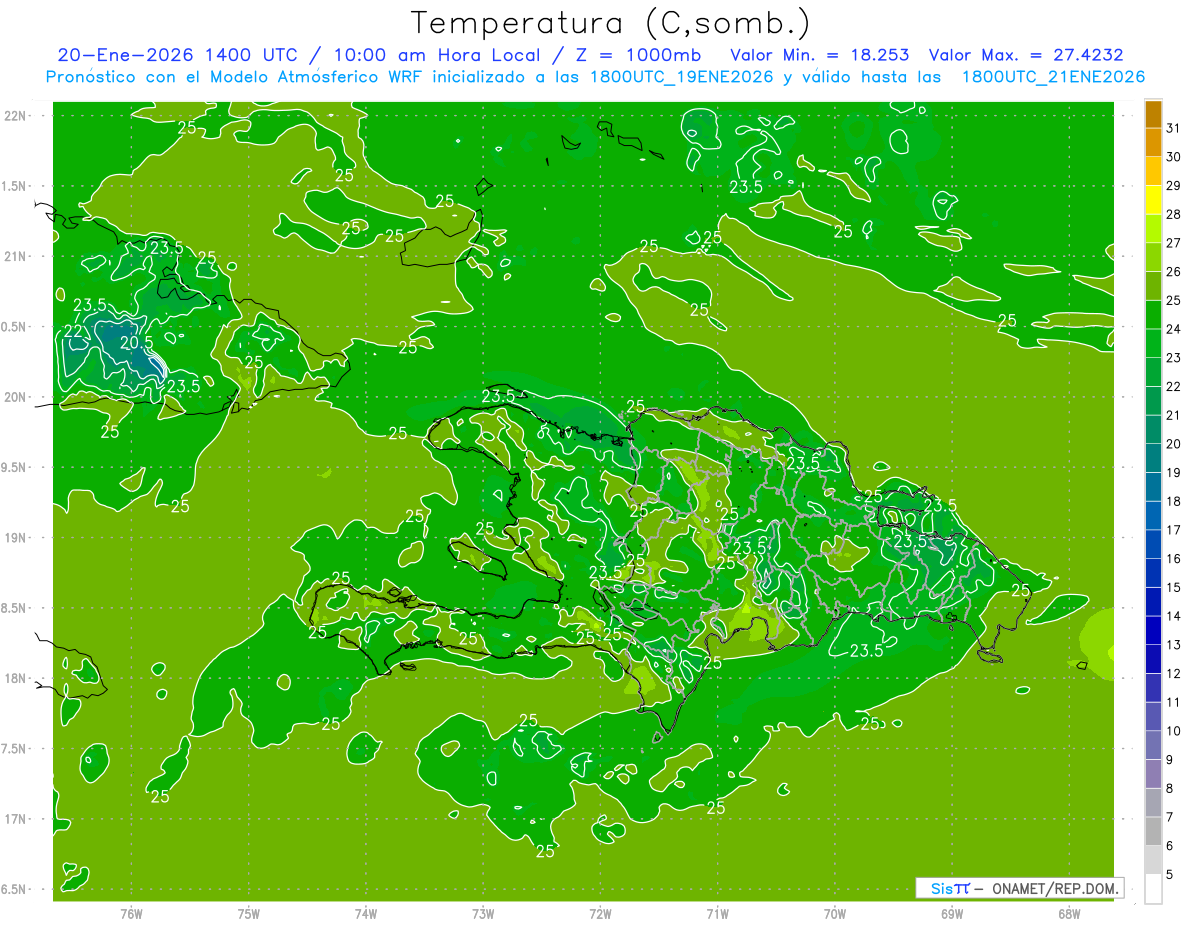The height and width of the screenshot is (927, 1200).
Task: Click the latitude axis label '9.5N'
Action: (x=15, y=467)
